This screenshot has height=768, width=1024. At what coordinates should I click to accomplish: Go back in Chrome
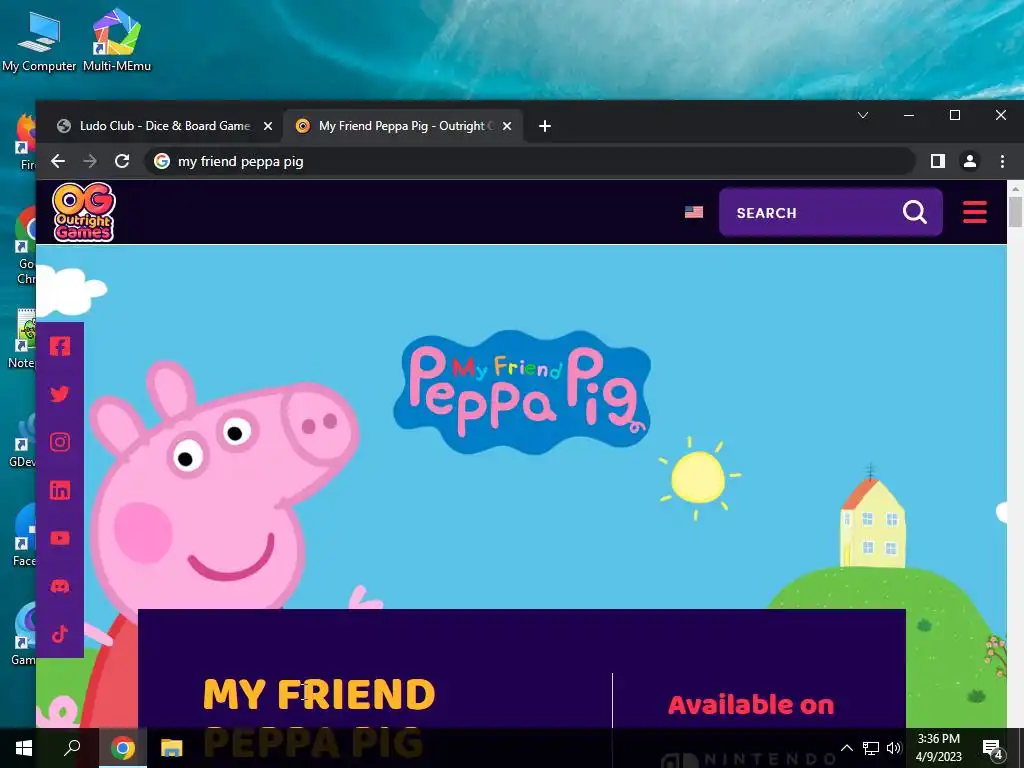coord(58,161)
